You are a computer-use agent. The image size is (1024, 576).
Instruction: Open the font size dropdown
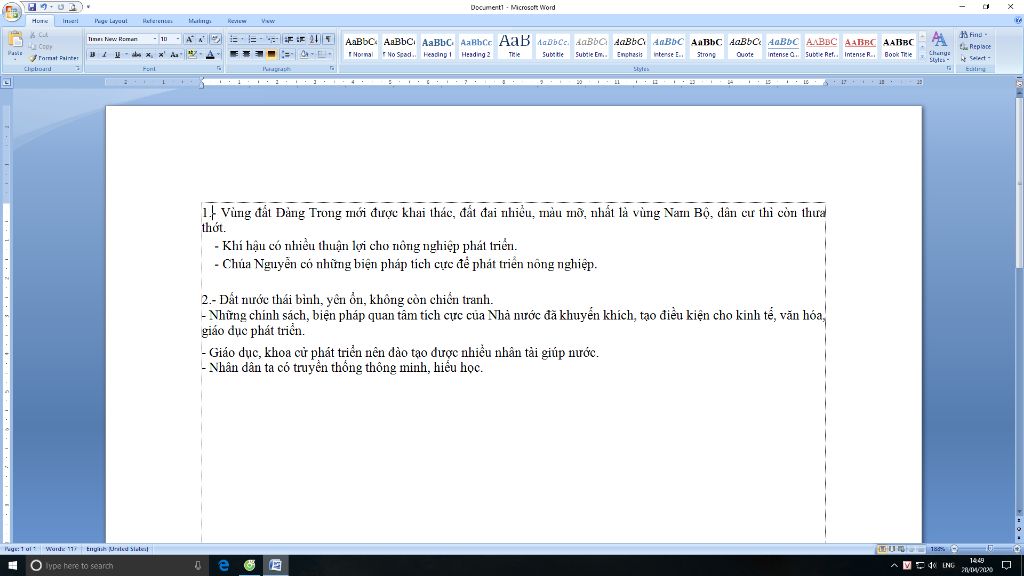178,39
